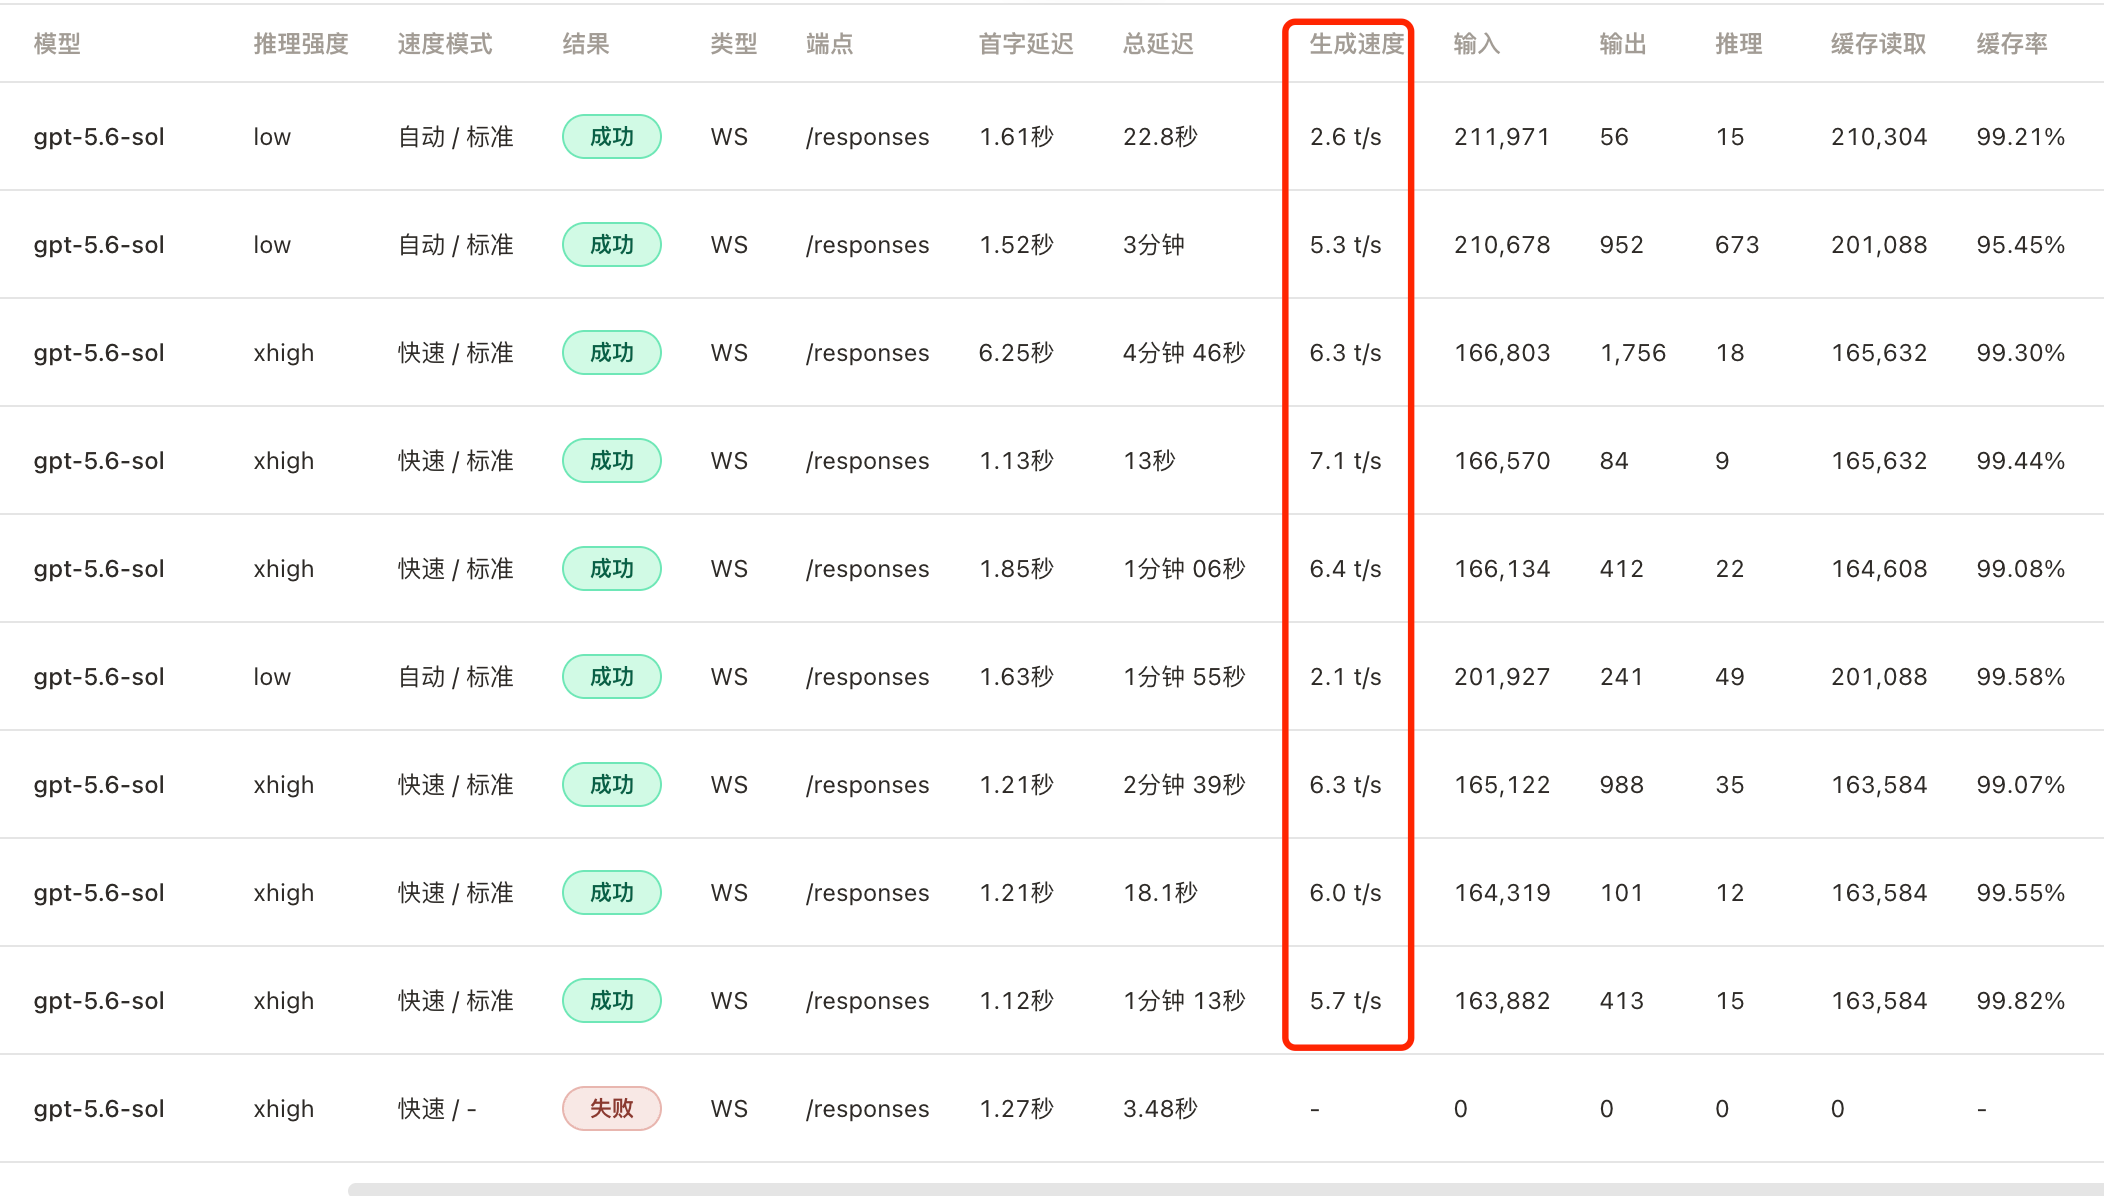
Task: Click the 缓存读取 column header
Action: (1879, 44)
